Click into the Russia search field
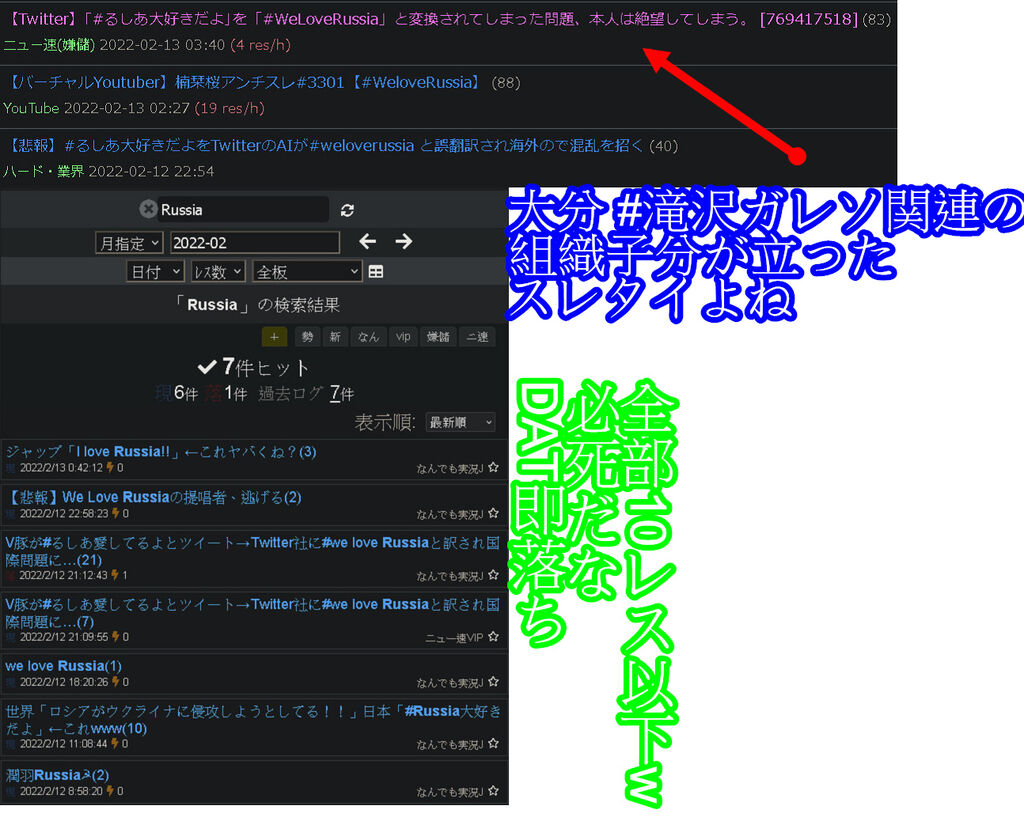Viewport: 1024px width, 821px height. [x=243, y=210]
